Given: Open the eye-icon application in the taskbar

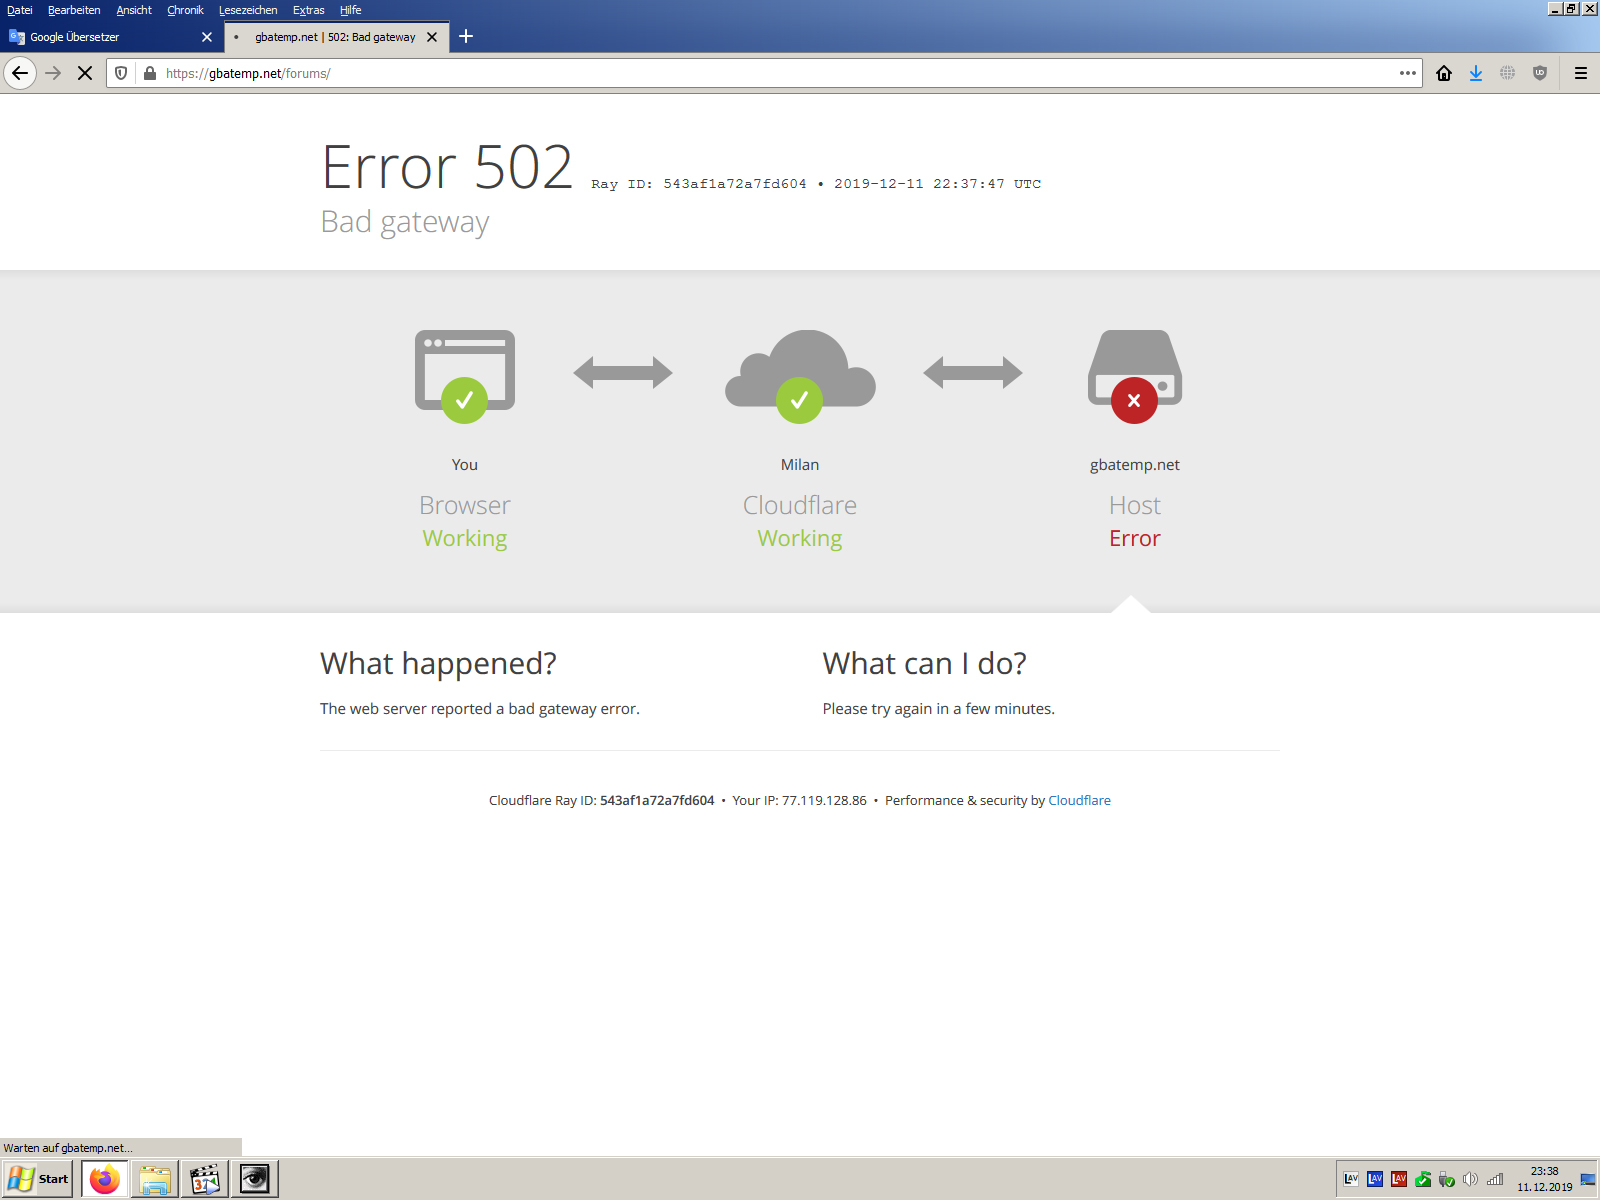Looking at the screenshot, I should tap(255, 1179).
